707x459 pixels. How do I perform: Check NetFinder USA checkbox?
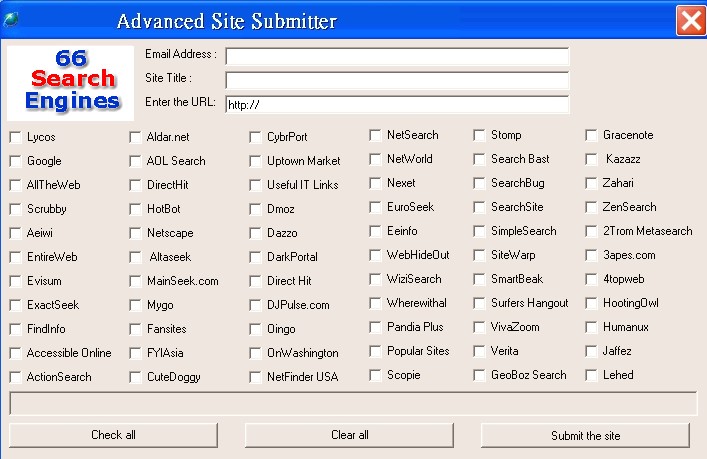coord(255,377)
